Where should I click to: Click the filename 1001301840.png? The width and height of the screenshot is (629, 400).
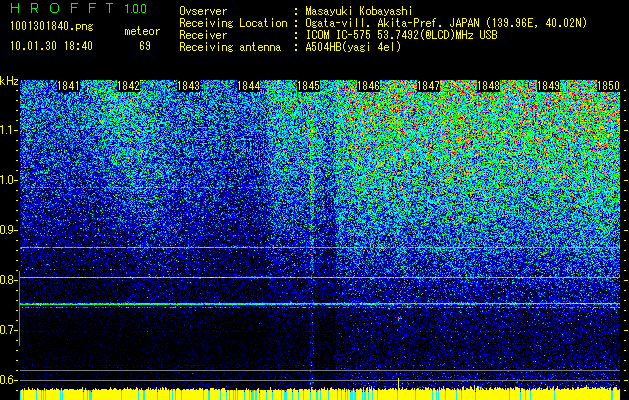52,27
